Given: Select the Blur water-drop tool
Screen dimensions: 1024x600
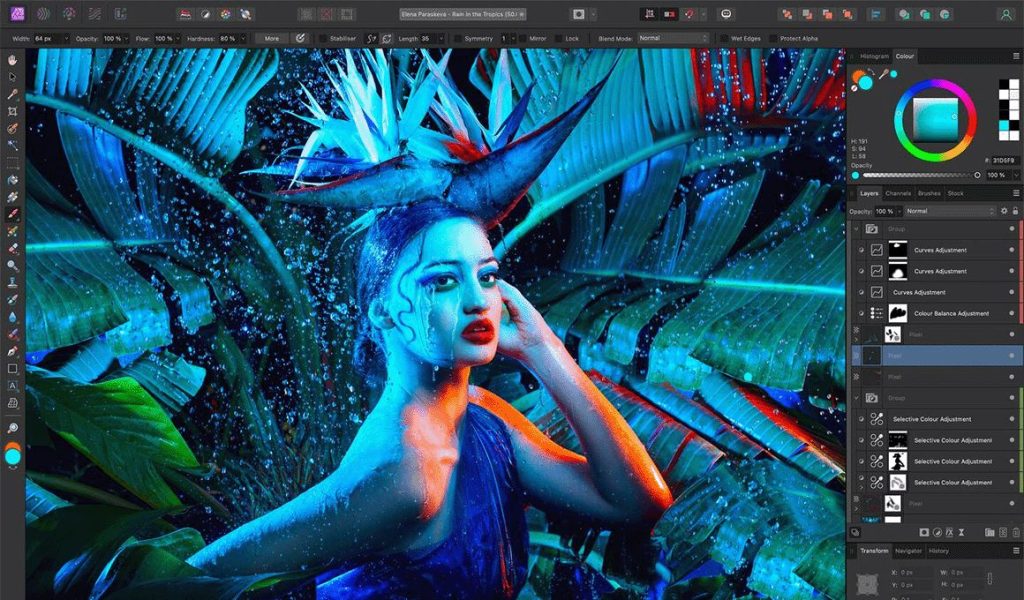Looking at the screenshot, I should (12, 317).
